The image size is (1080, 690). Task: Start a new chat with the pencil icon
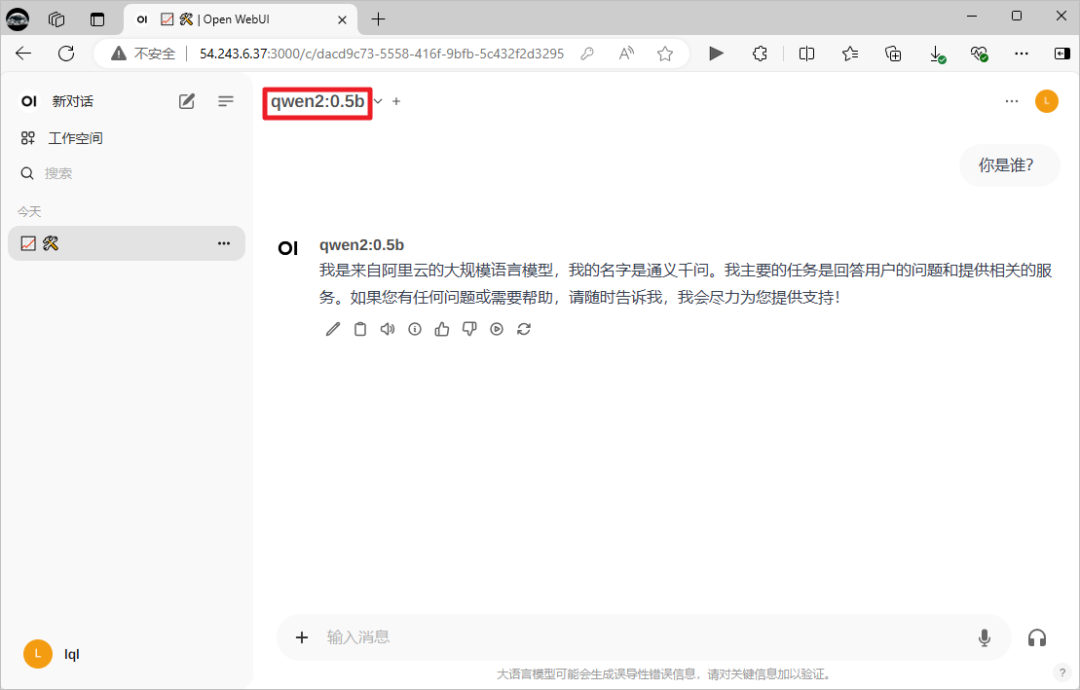[186, 100]
